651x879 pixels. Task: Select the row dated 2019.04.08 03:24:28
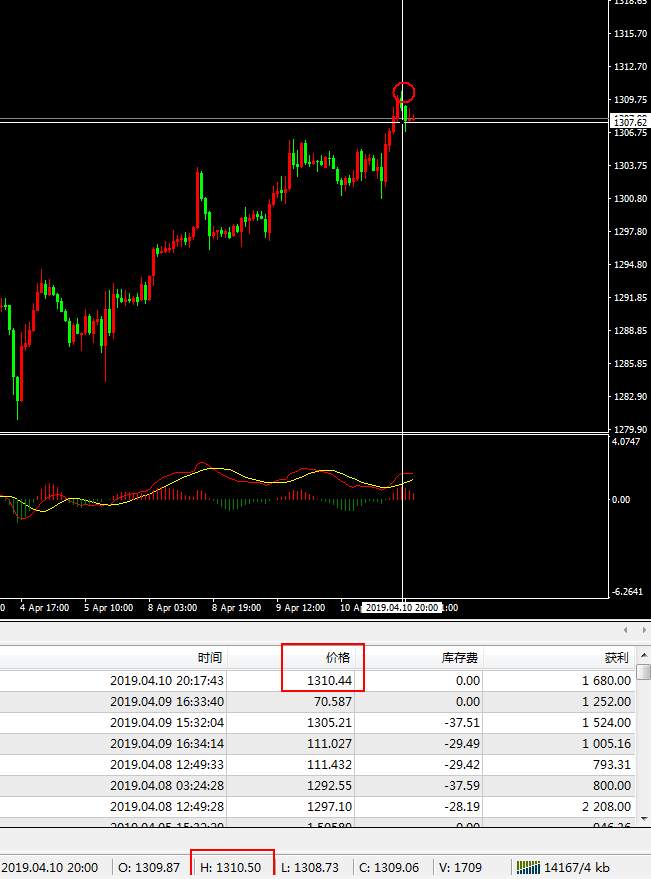tap(317, 785)
